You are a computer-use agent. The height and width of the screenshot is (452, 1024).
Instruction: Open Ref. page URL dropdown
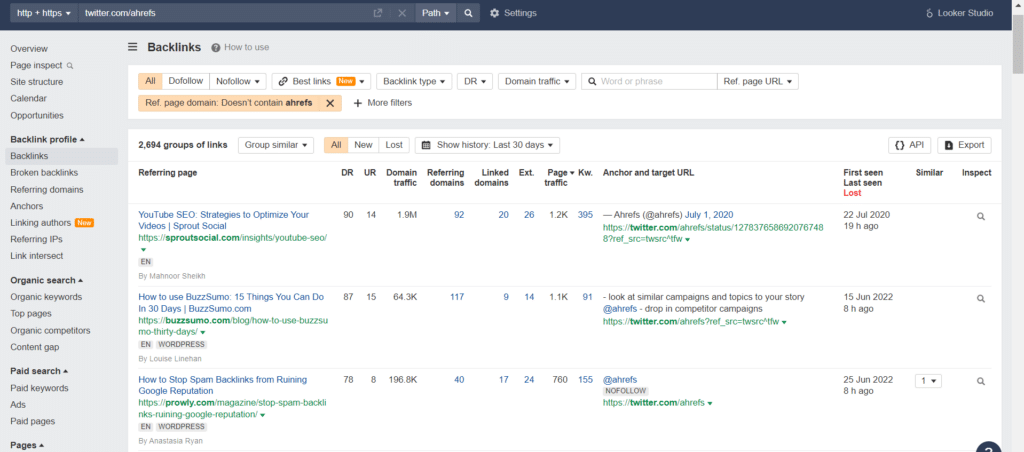pos(758,82)
